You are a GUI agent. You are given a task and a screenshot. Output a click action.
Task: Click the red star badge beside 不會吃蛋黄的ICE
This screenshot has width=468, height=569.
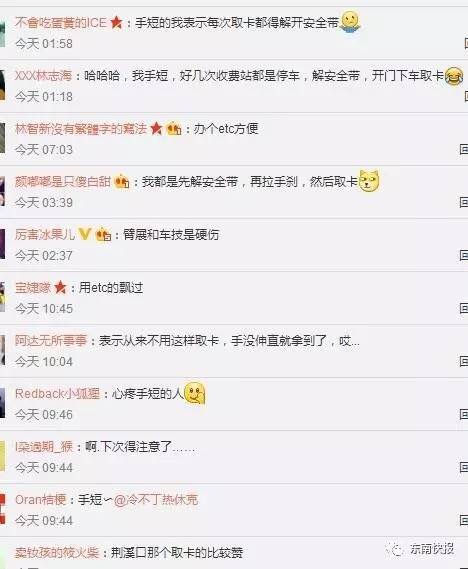(116, 23)
